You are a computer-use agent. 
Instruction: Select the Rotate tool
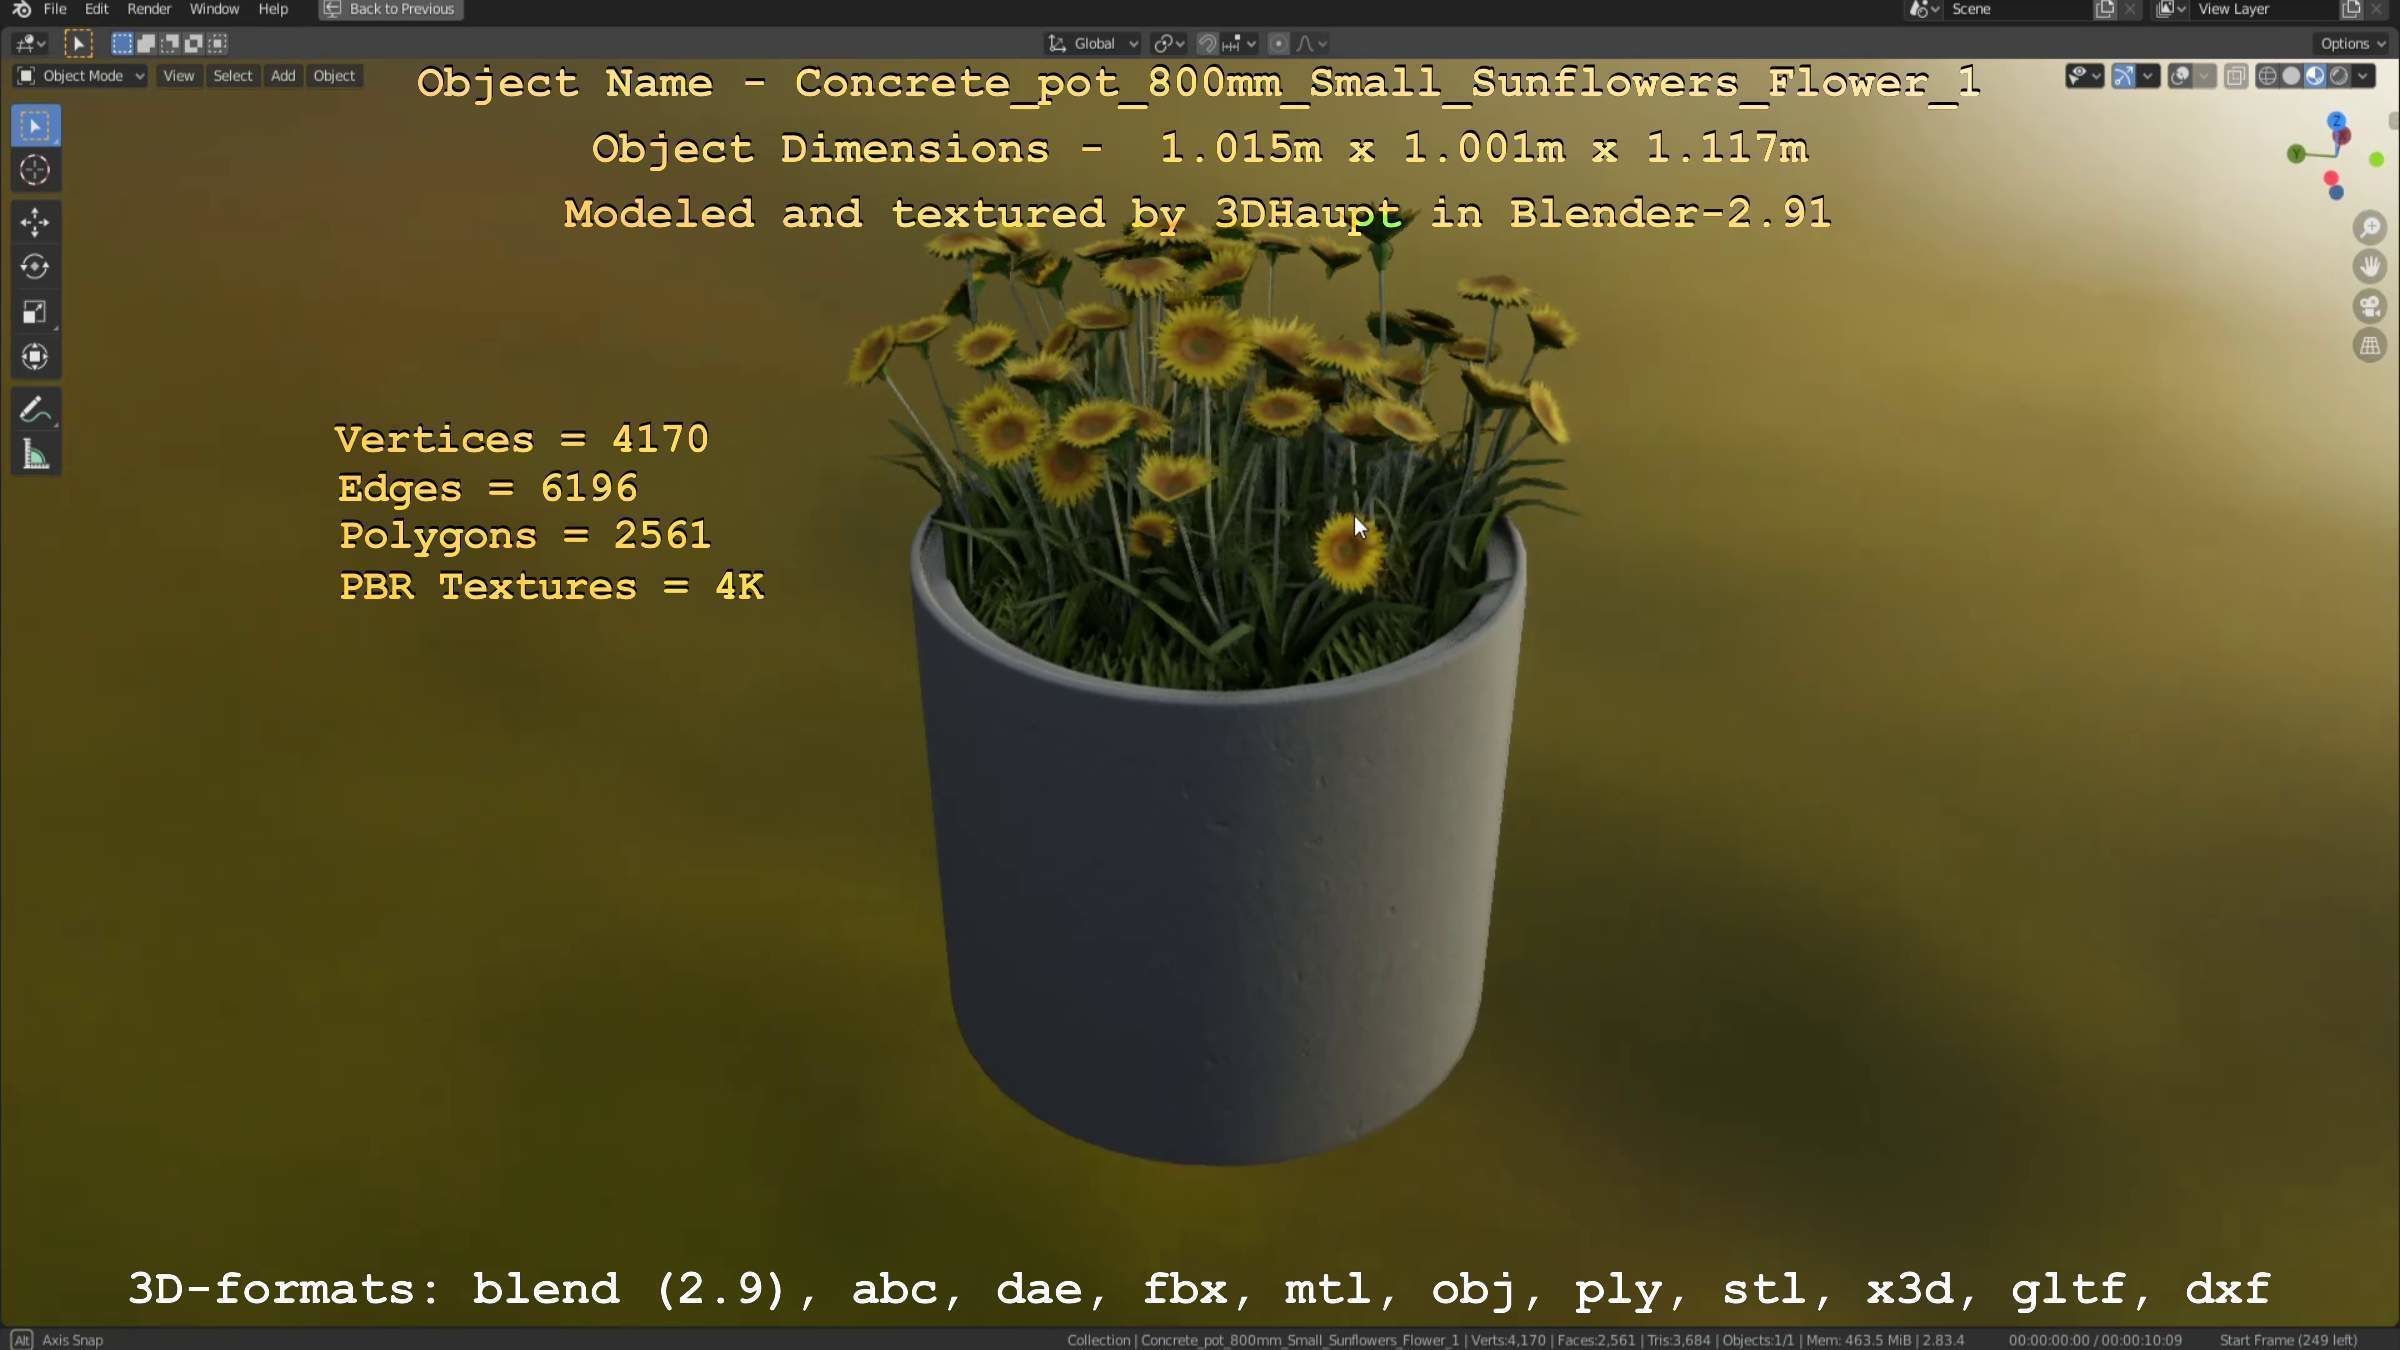pyautogui.click(x=35, y=267)
